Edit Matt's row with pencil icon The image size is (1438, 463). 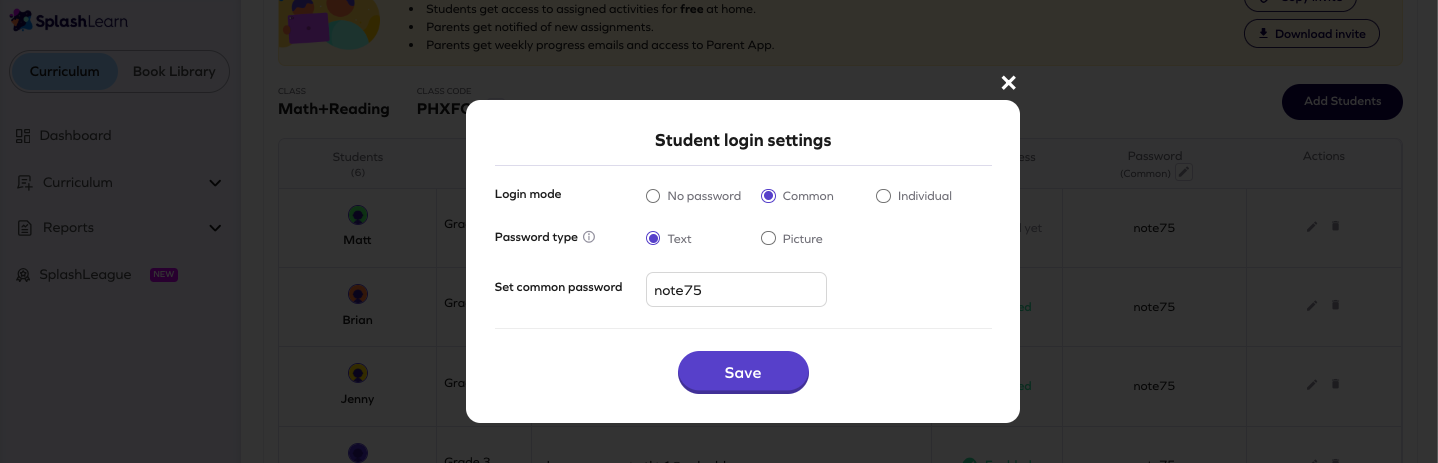1312,227
